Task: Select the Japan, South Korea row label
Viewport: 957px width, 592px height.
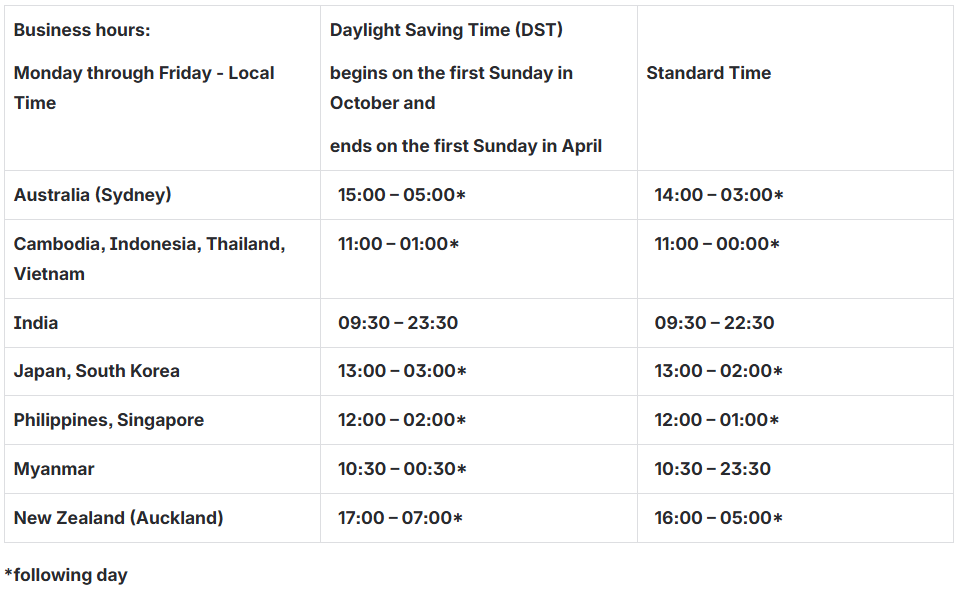Action: tap(96, 371)
